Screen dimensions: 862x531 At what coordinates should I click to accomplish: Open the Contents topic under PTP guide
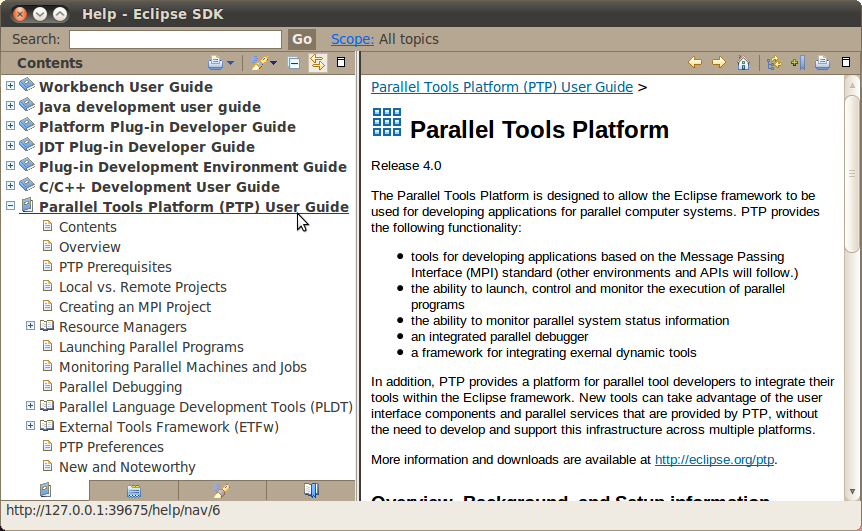[x=88, y=227]
